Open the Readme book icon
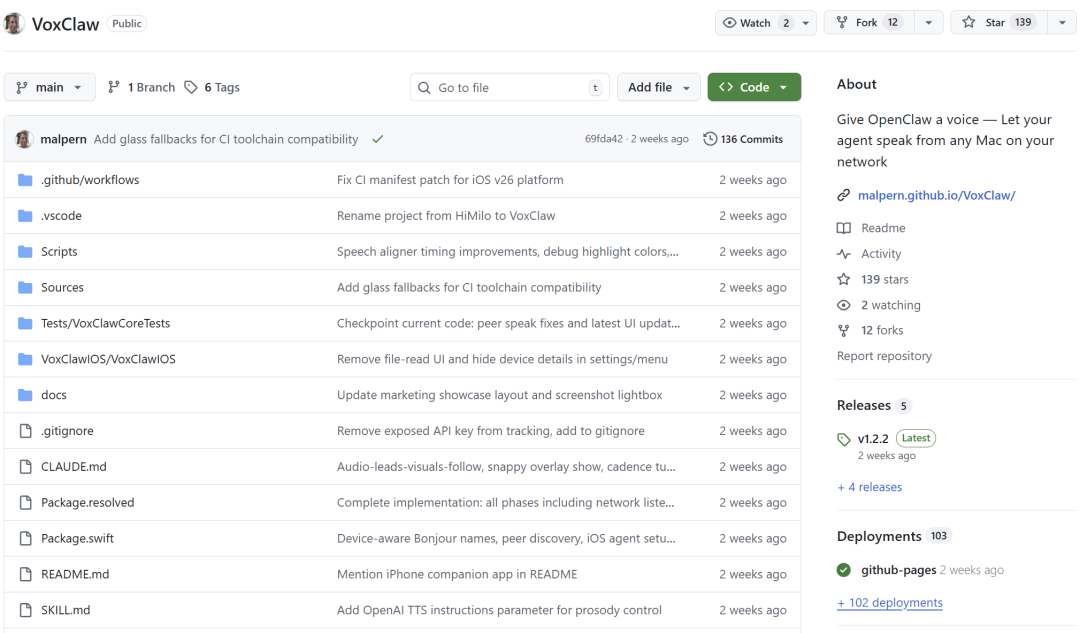 844,228
